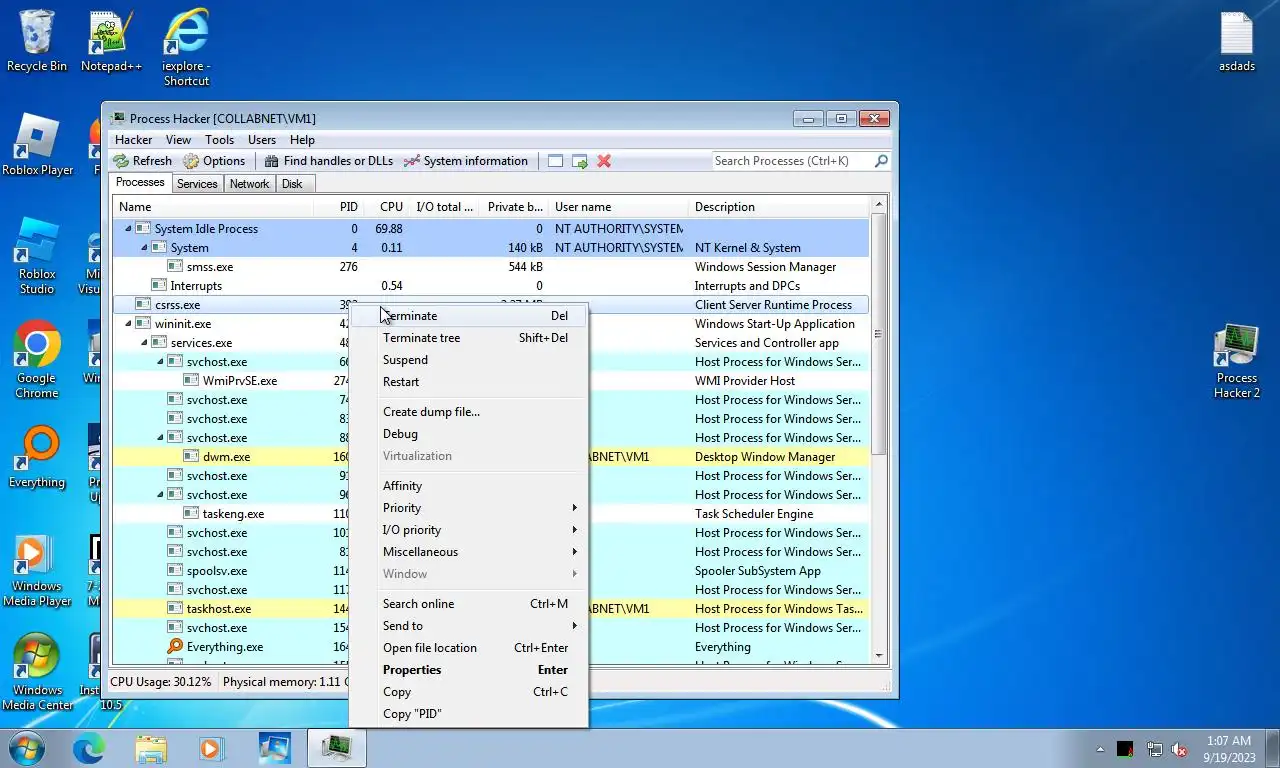Screen dimensions: 1280x768
Task: Collapse the System process tree node
Action: tap(144, 248)
